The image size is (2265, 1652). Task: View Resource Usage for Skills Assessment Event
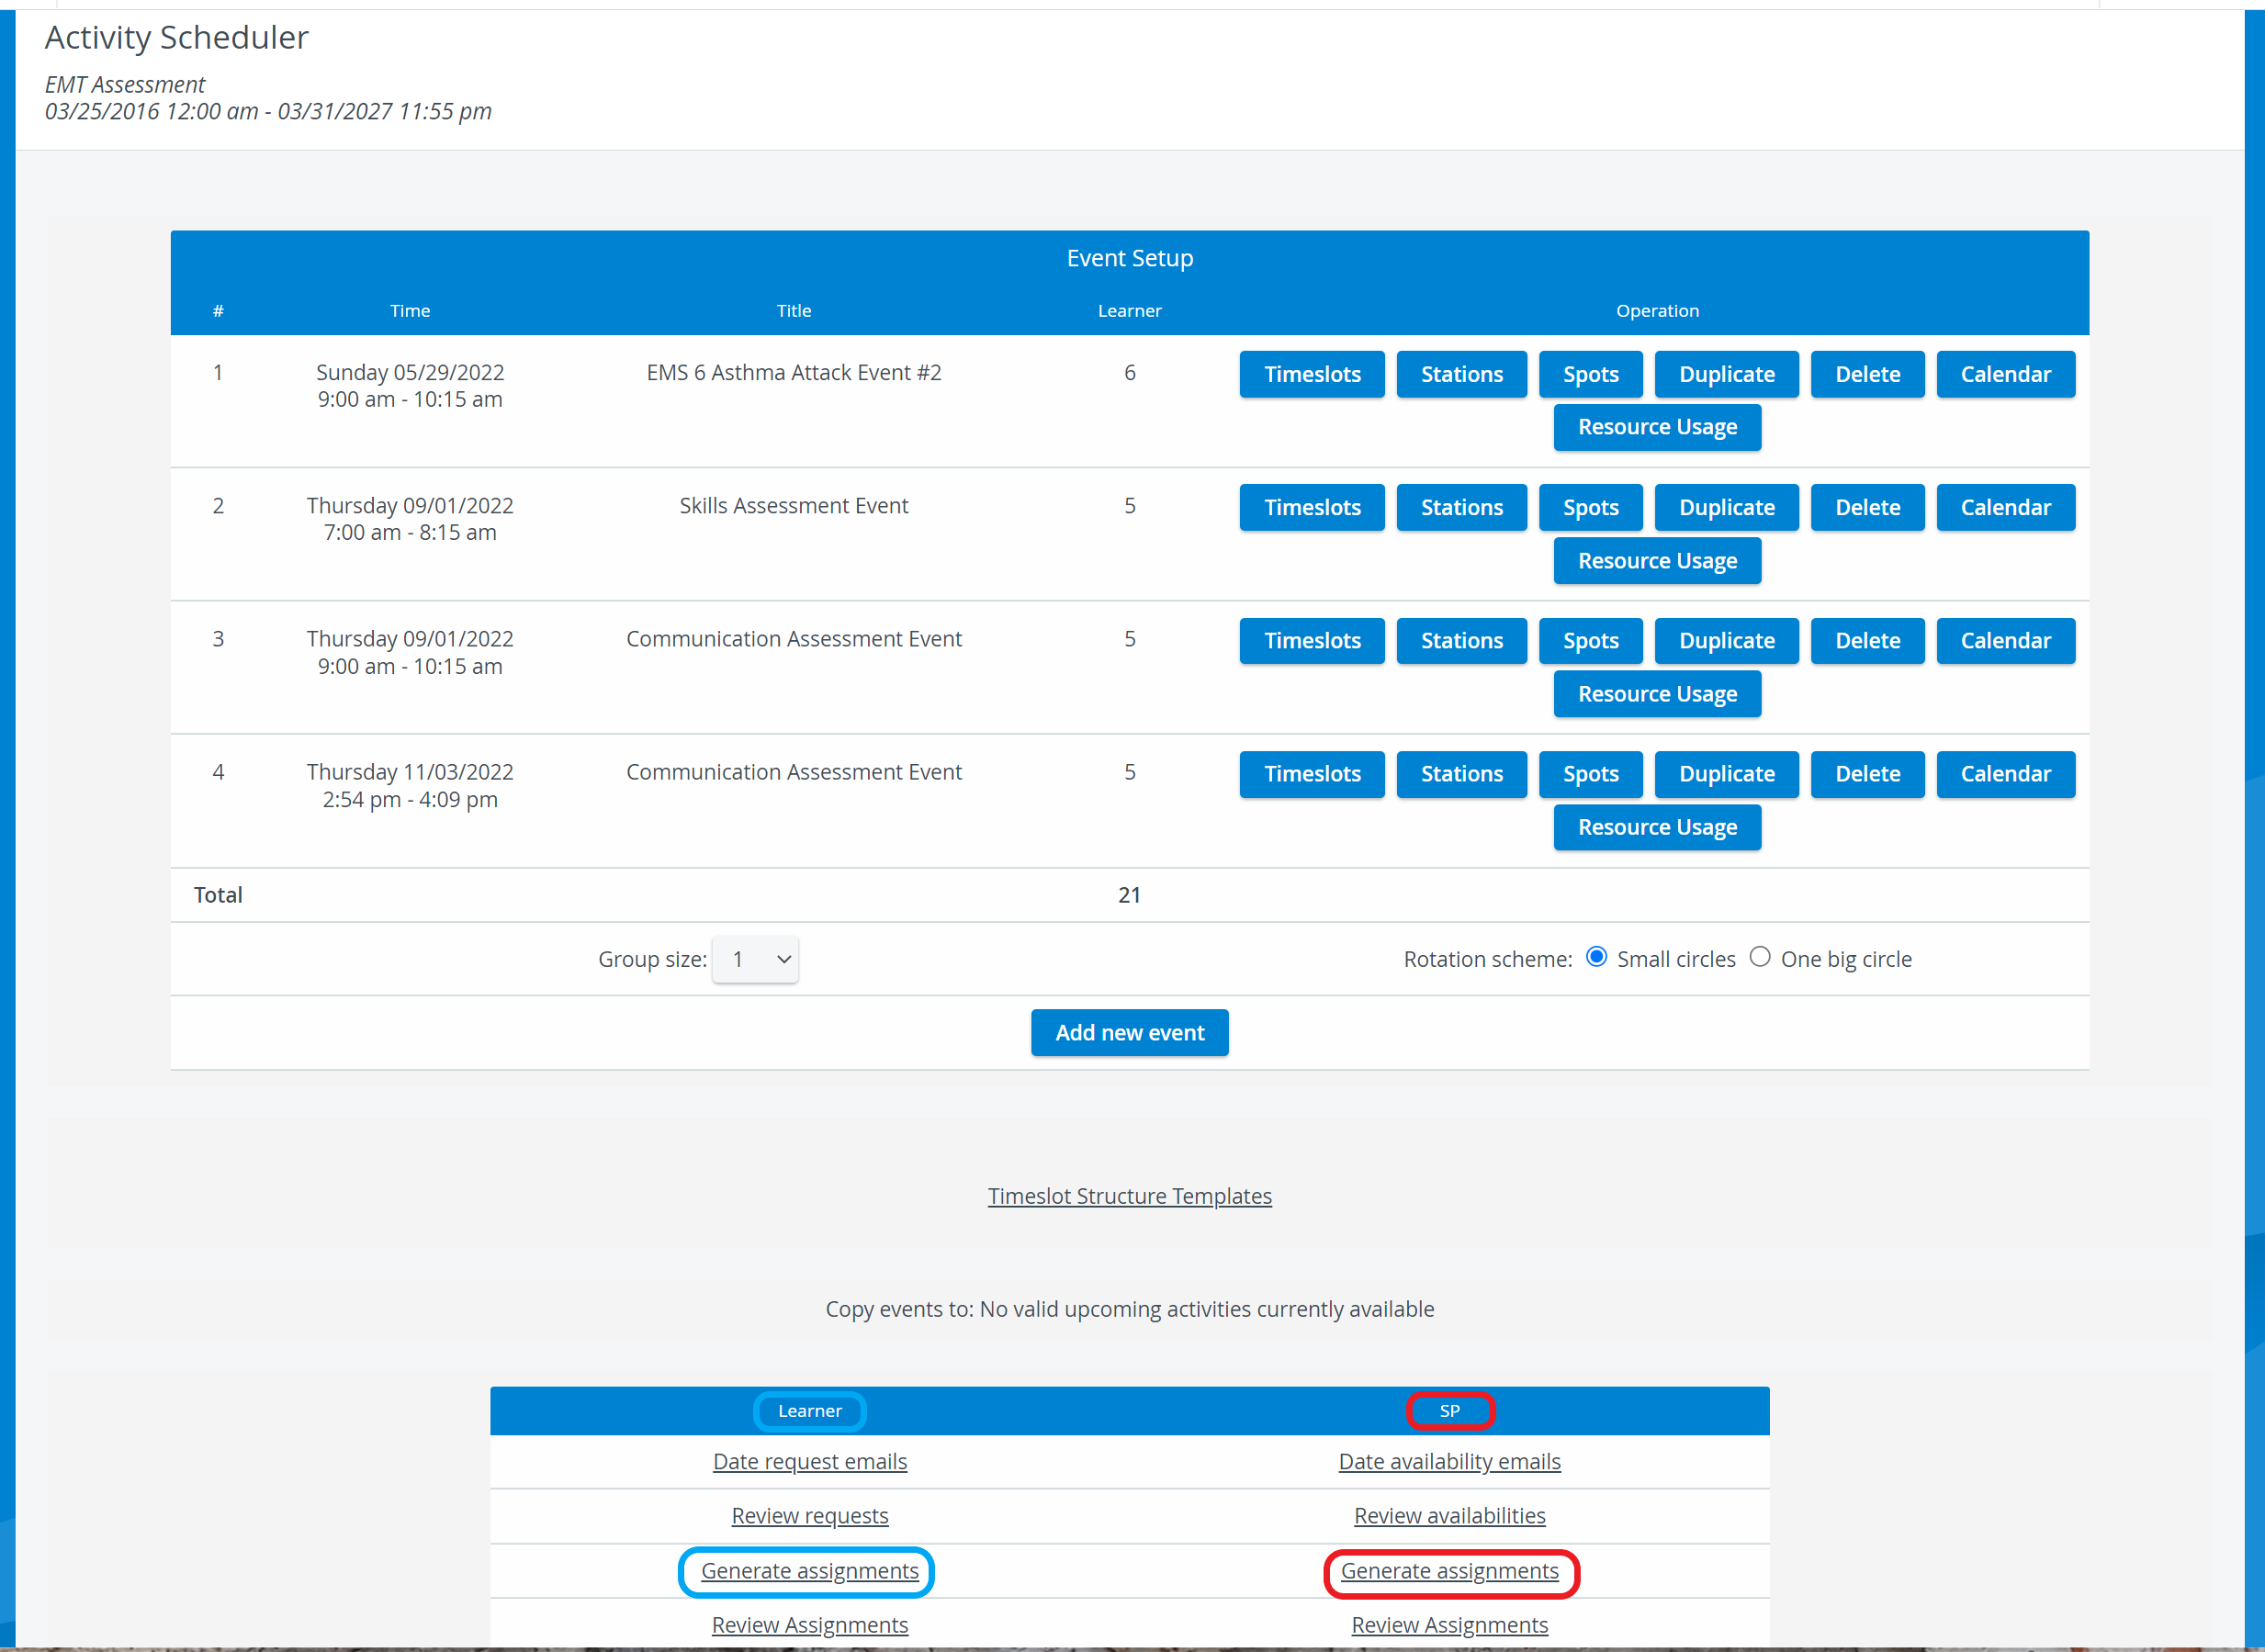pos(1657,561)
